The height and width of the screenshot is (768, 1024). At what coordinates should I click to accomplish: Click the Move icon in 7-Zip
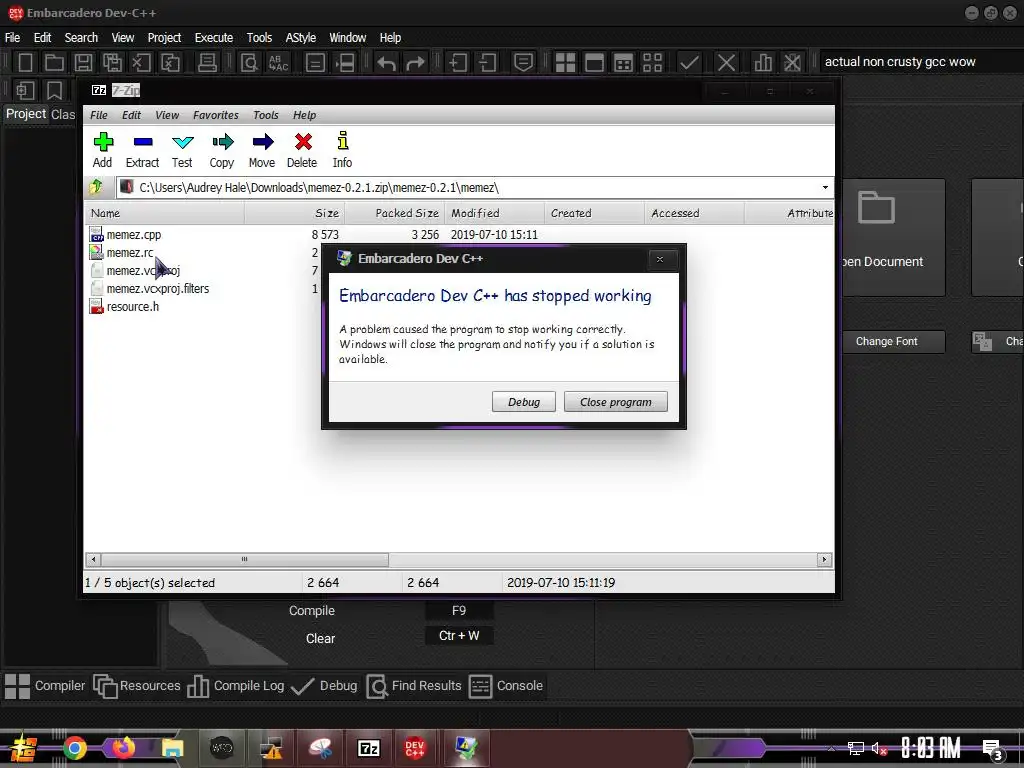(x=263, y=142)
